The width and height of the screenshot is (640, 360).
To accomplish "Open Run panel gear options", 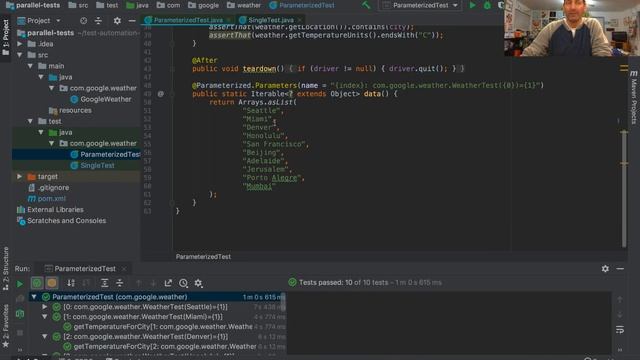I will pyautogui.click(x=605, y=269).
